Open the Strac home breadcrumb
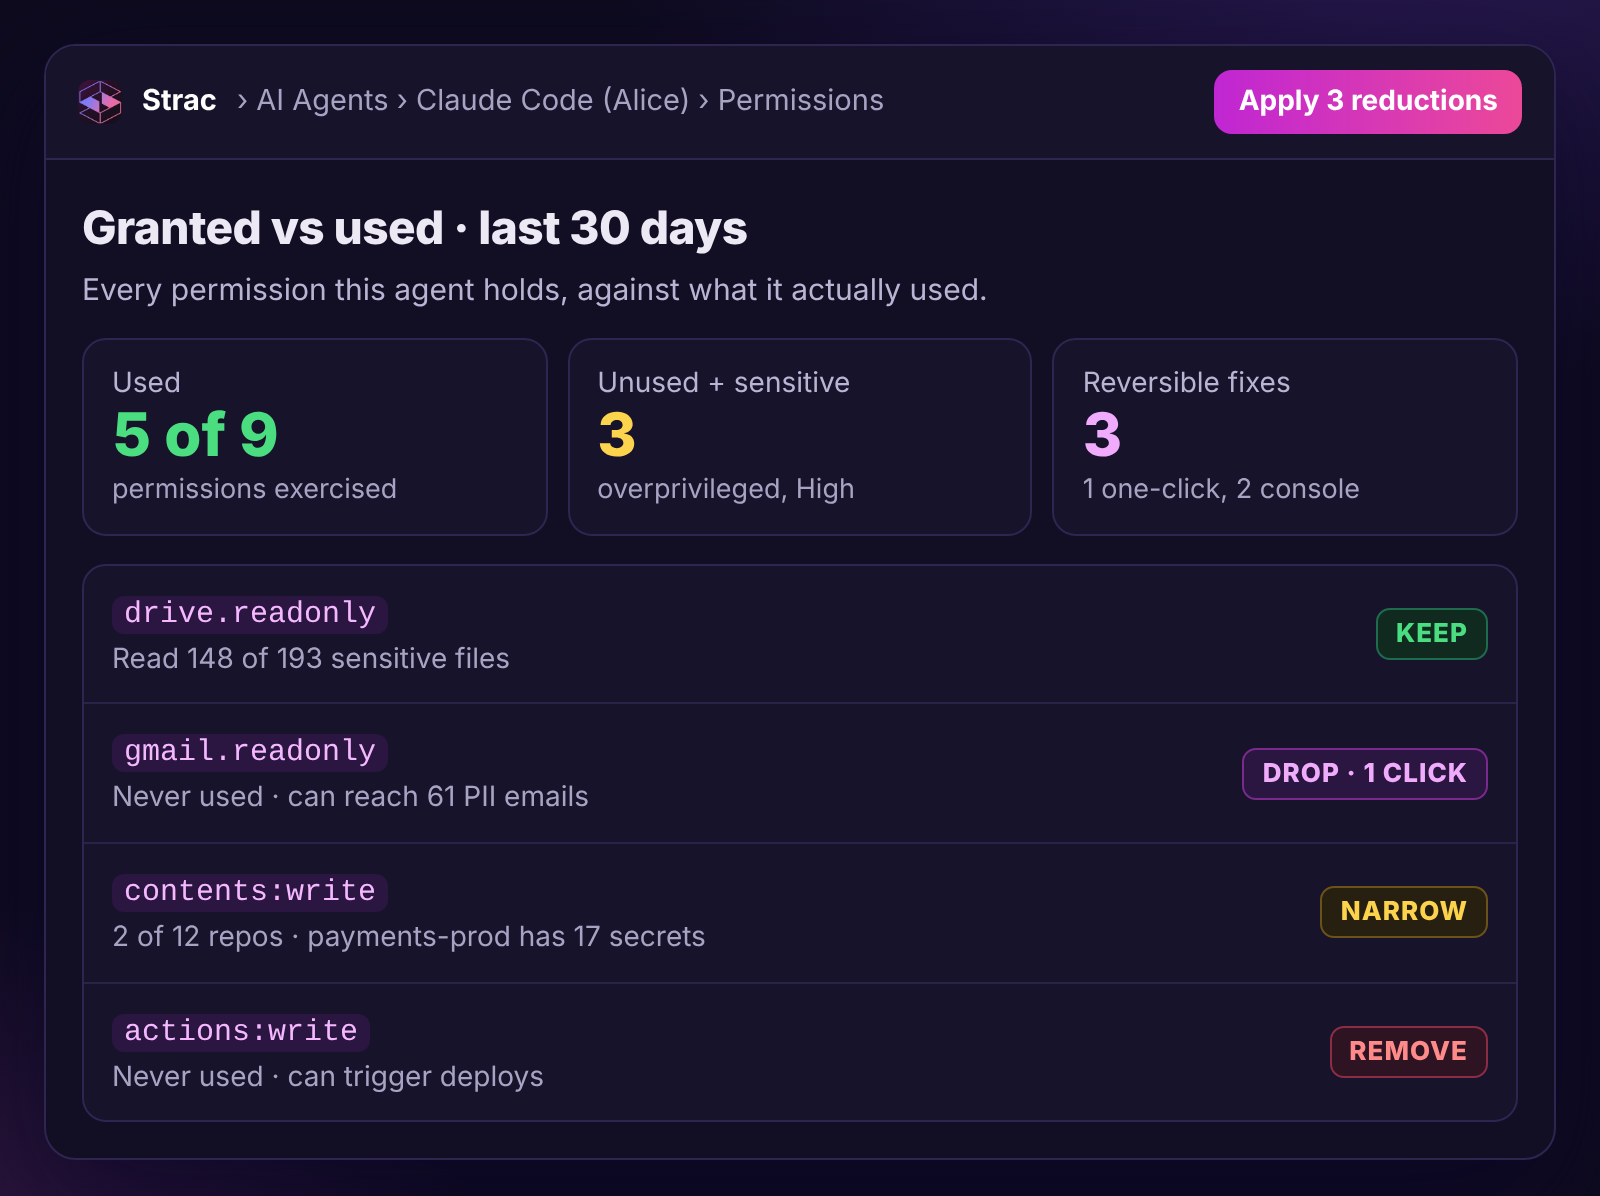This screenshot has height=1196, width=1600. (179, 101)
